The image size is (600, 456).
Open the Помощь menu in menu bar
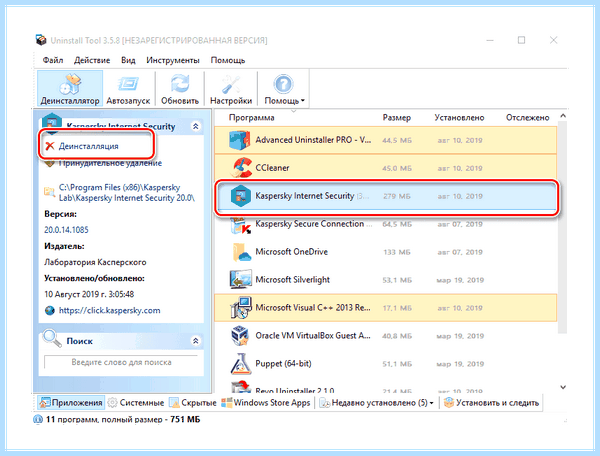(228, 60)
